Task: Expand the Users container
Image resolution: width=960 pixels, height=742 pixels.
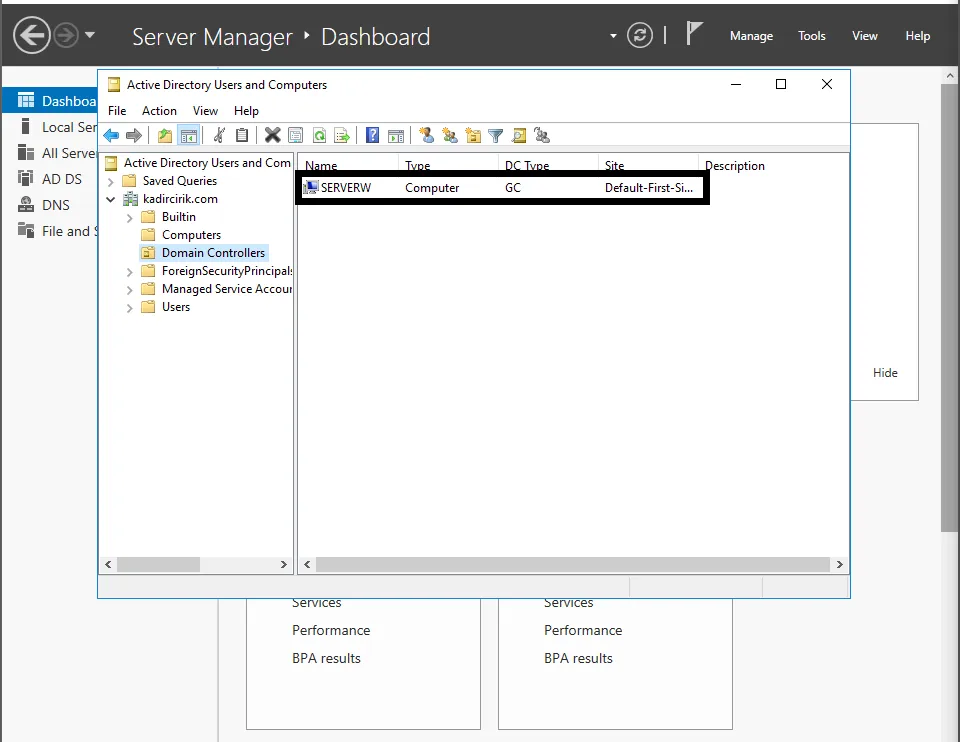Action: click(x=129, y=308)
